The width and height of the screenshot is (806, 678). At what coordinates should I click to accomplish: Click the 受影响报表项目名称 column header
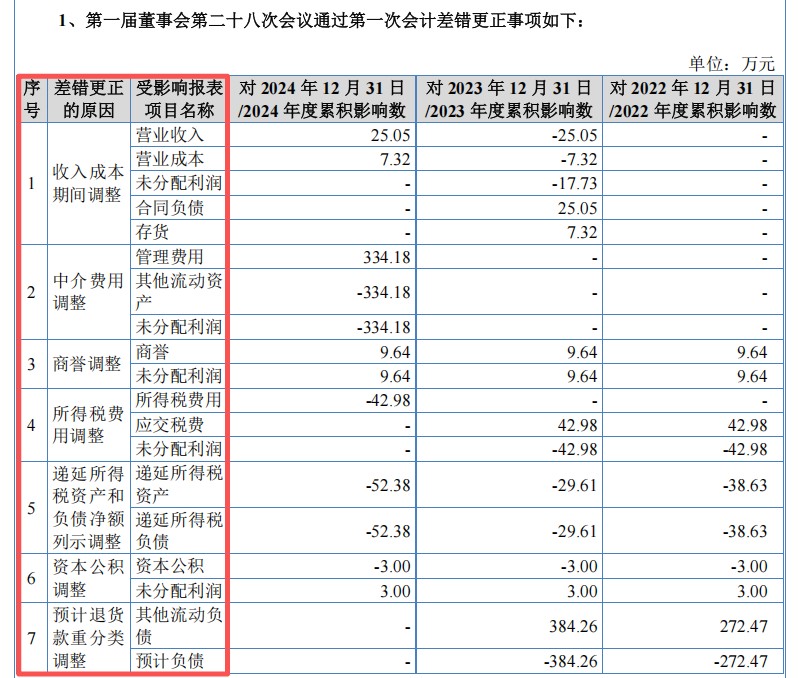click(x=179, y=98)
